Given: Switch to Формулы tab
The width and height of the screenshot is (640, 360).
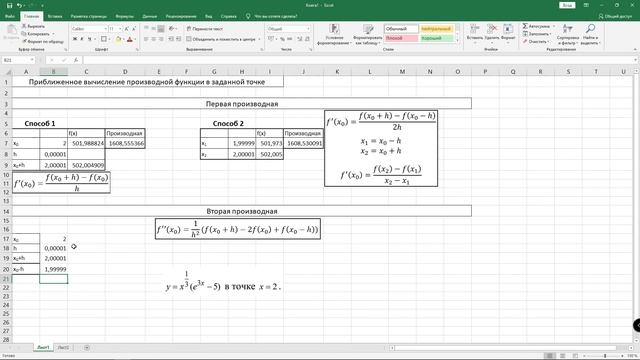Looking at the screenshot, I should coord(124,16).
